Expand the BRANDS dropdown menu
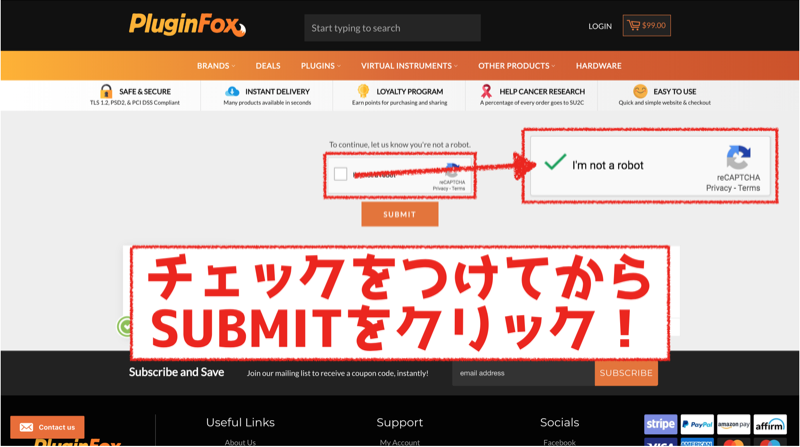 (x=216, y=66)
